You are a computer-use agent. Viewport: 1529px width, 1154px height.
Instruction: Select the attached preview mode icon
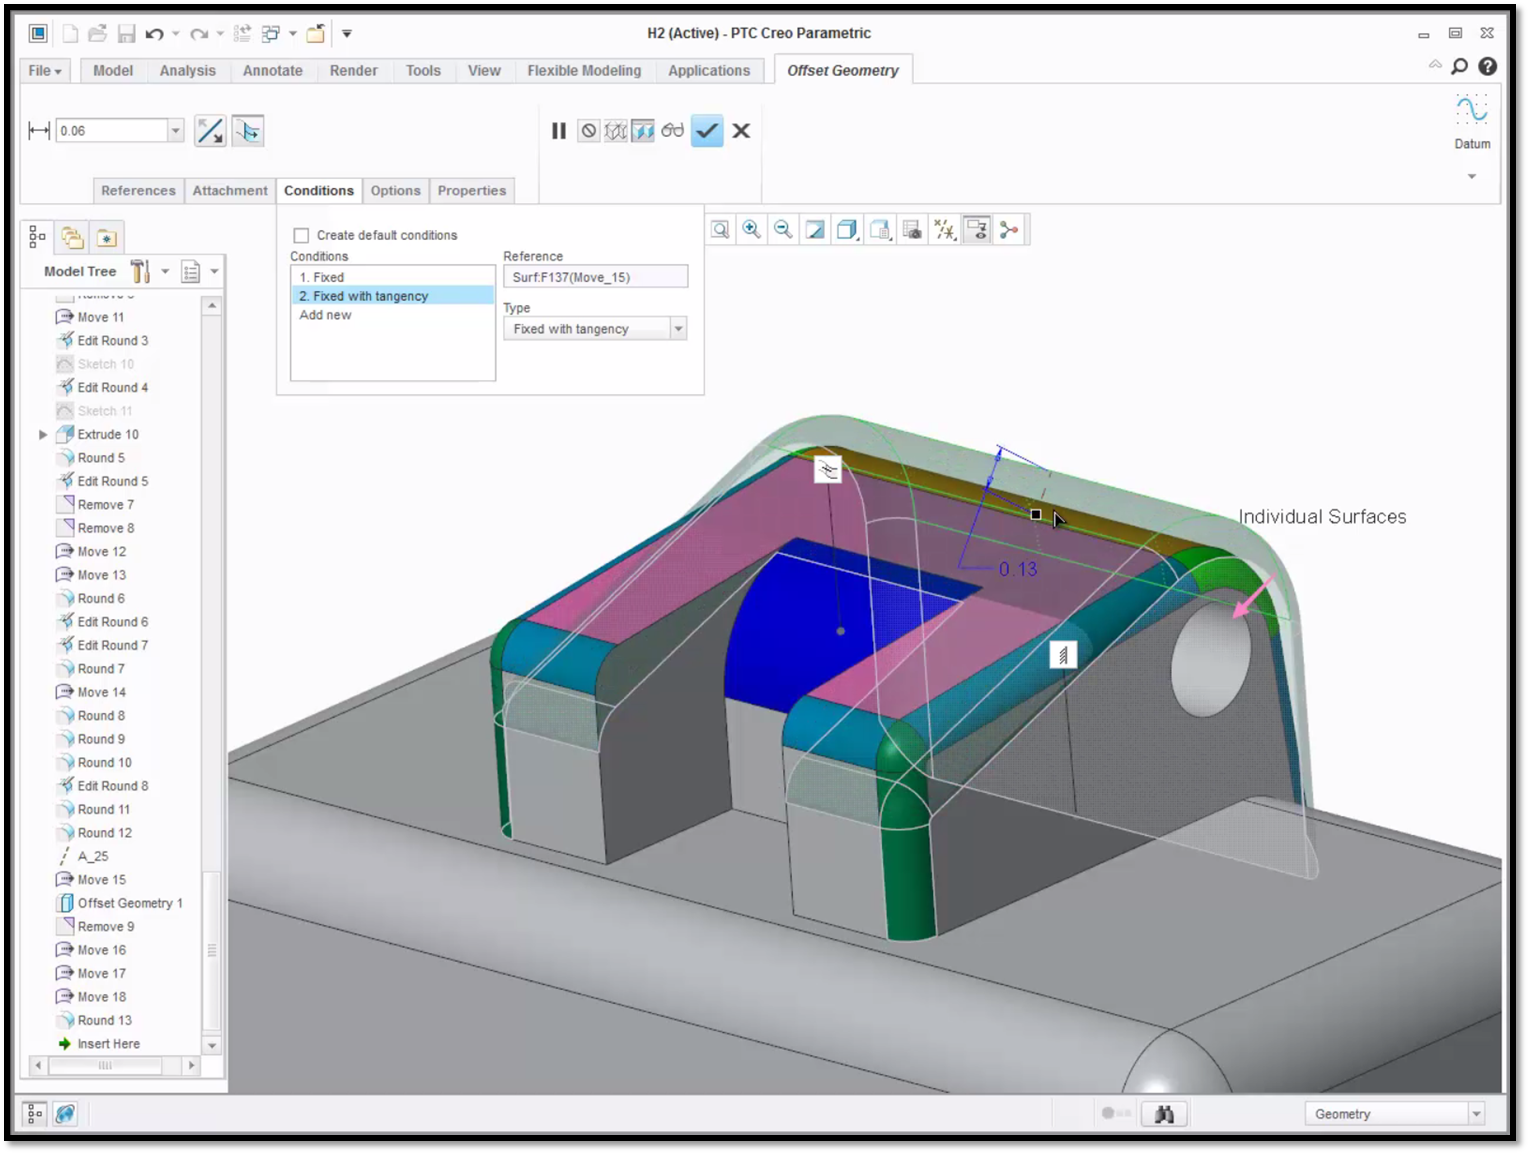(643, 131)
